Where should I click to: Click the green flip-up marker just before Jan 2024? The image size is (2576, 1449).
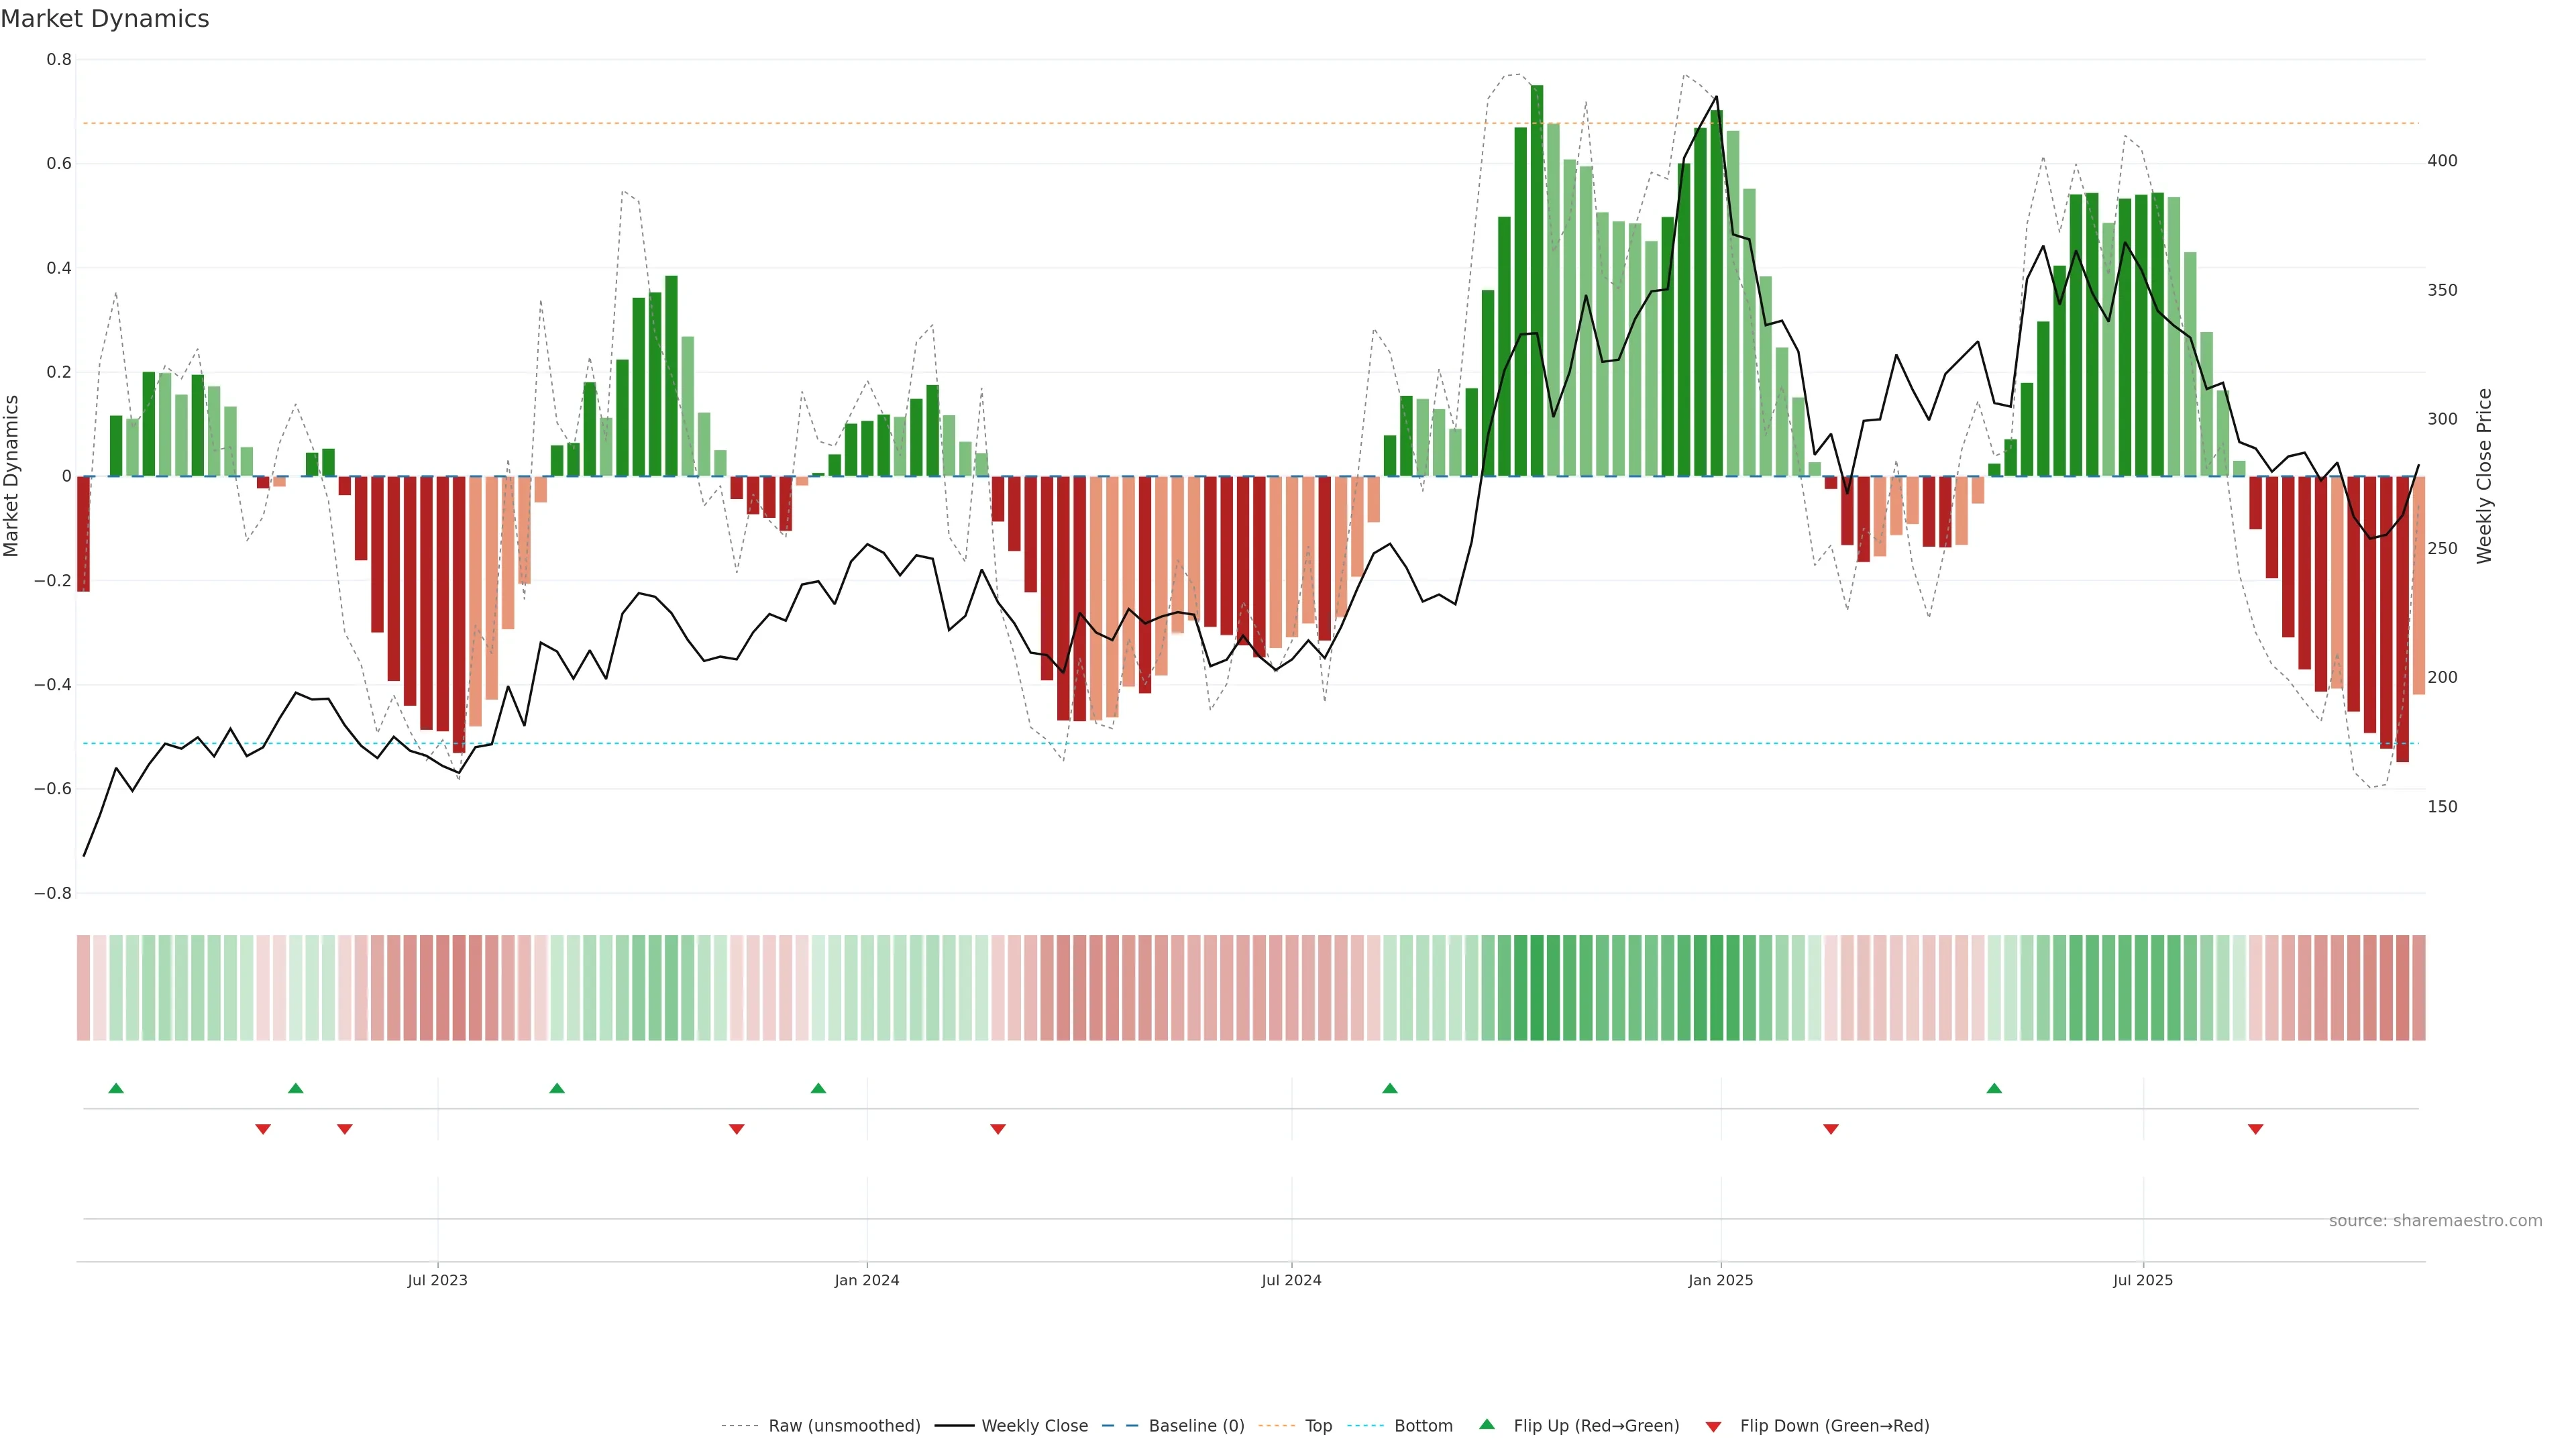(818, 1088)
